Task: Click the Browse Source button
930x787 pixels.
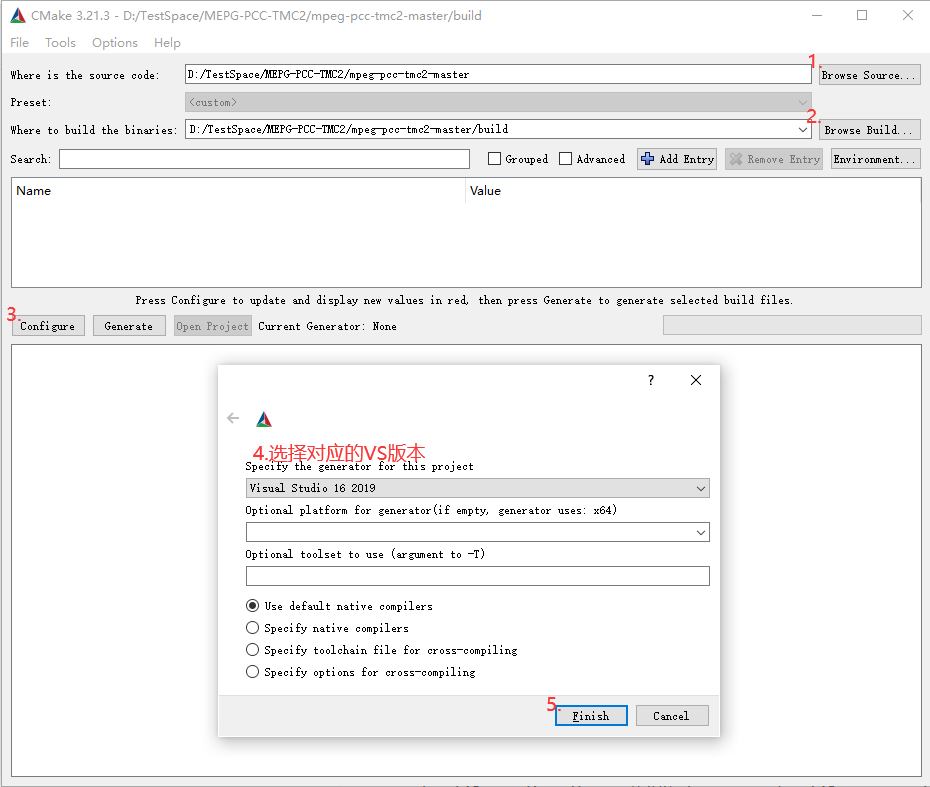Action: point(870,75)
